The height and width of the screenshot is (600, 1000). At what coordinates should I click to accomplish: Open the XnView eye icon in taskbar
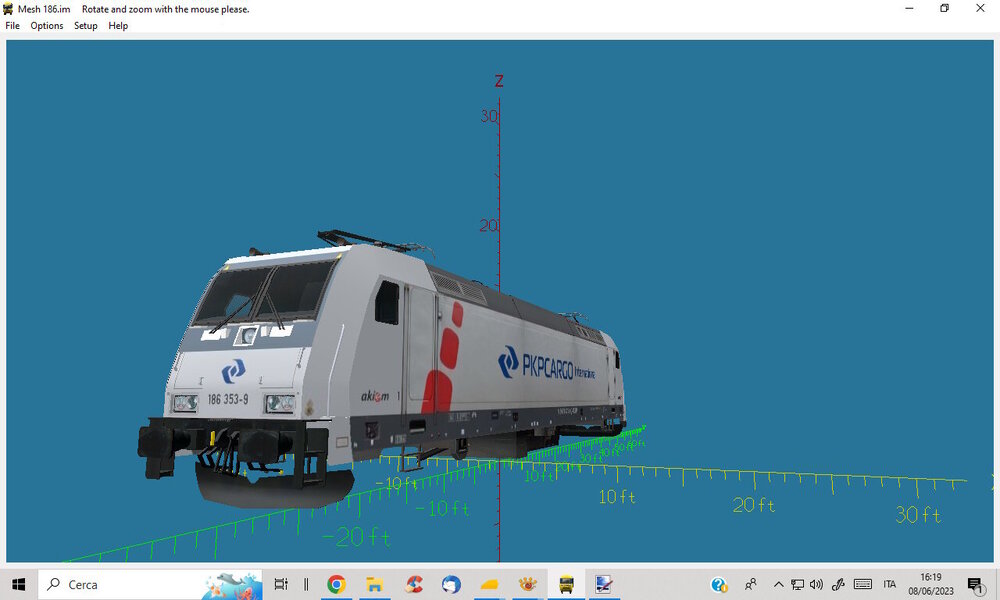pos(527,584)
